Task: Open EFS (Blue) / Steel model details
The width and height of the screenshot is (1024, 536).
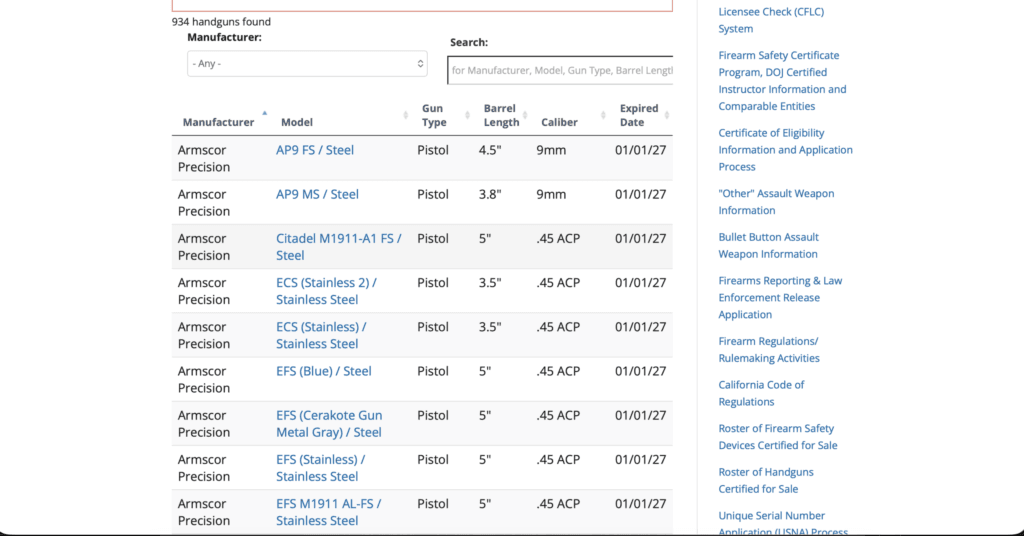Action: pos(323,371)
